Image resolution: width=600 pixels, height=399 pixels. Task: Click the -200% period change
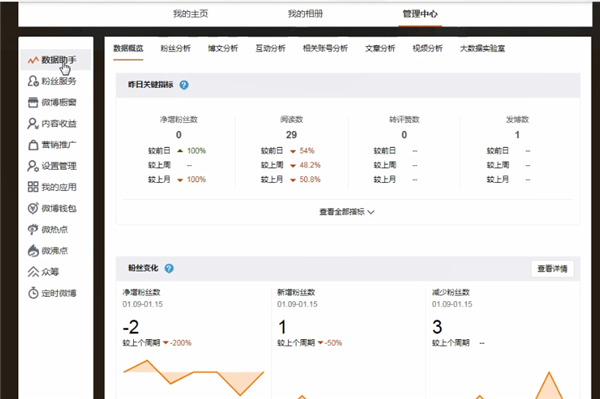pos(181,343)
